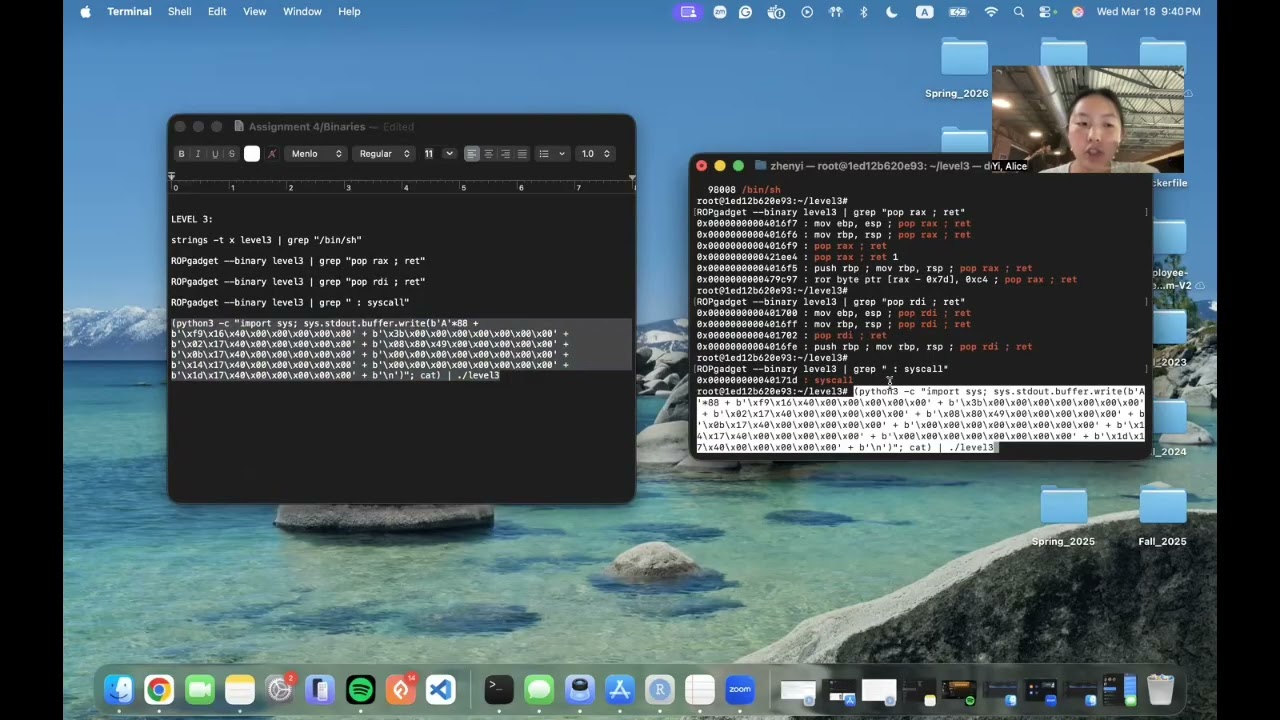
Task: Toggle Underline formatting in TextEdit toolbar
Action: [x=215, y=154]
